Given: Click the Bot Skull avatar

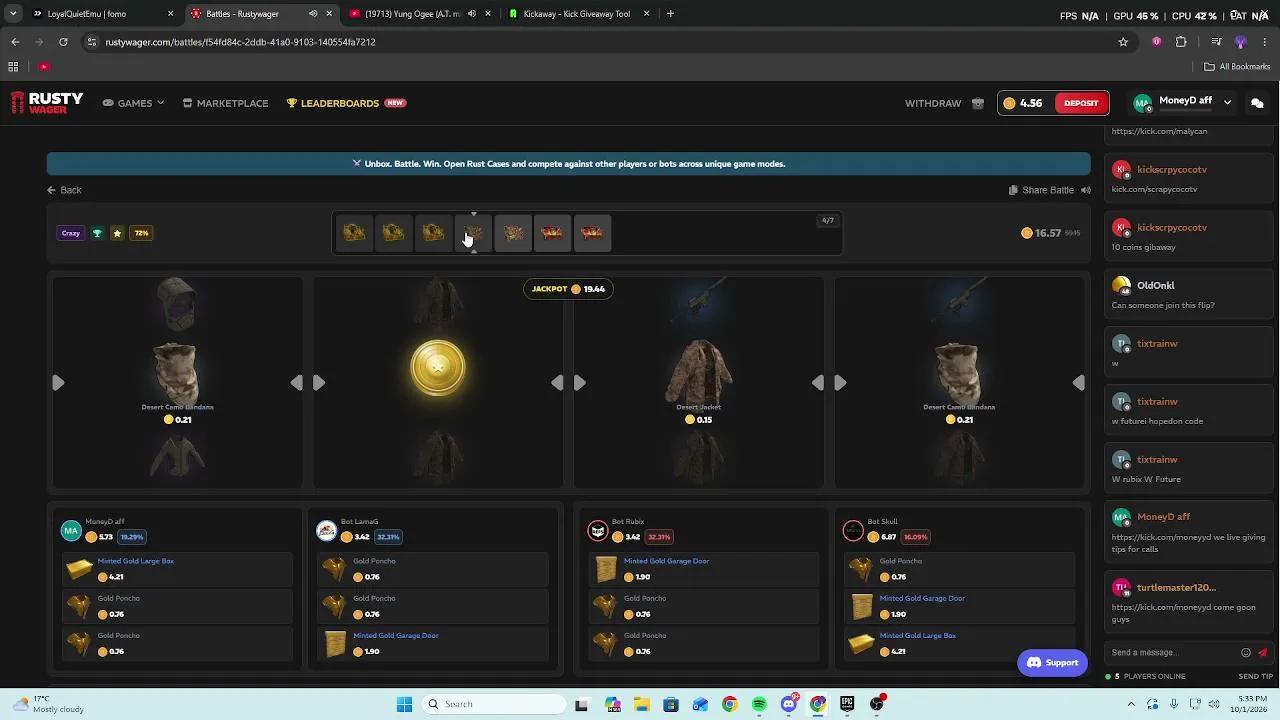Looking at the screenshot, I should click(853, 530).
